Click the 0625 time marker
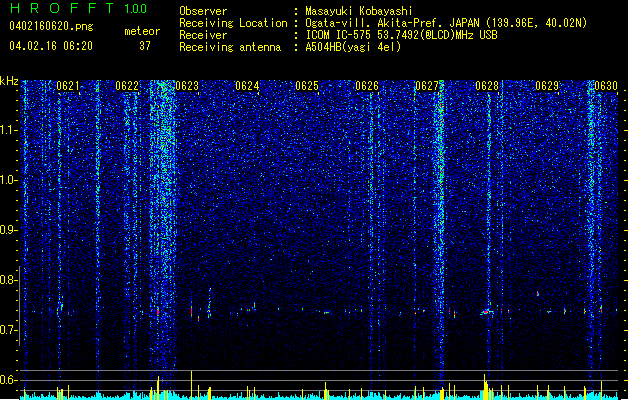The width and height of the screenshot is (629, 400). pyautogui.click(x=307, y=86)
